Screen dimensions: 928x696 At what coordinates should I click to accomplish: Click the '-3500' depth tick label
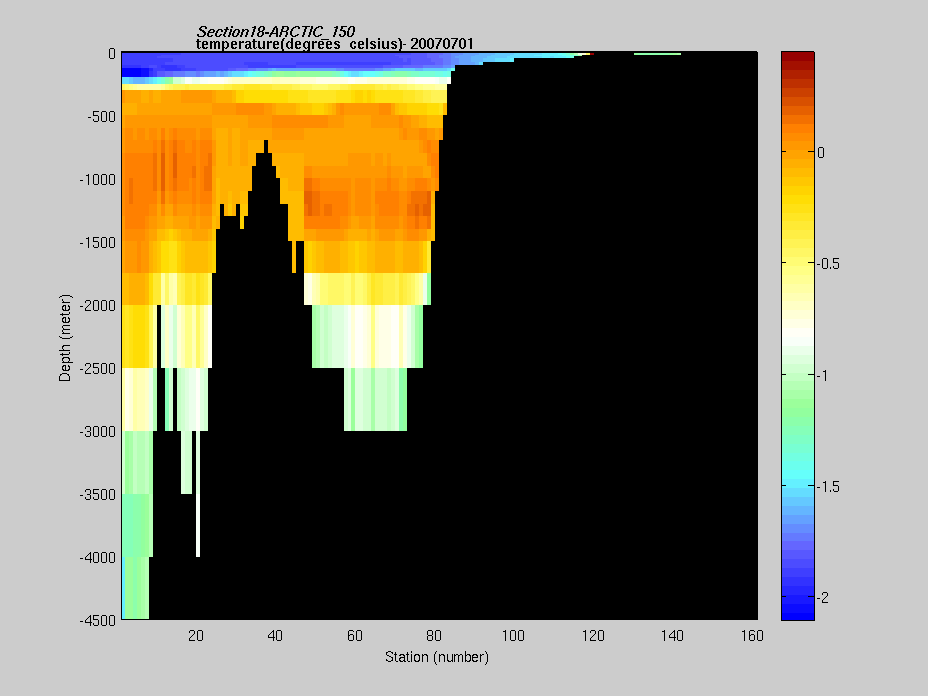click(98, 494)
